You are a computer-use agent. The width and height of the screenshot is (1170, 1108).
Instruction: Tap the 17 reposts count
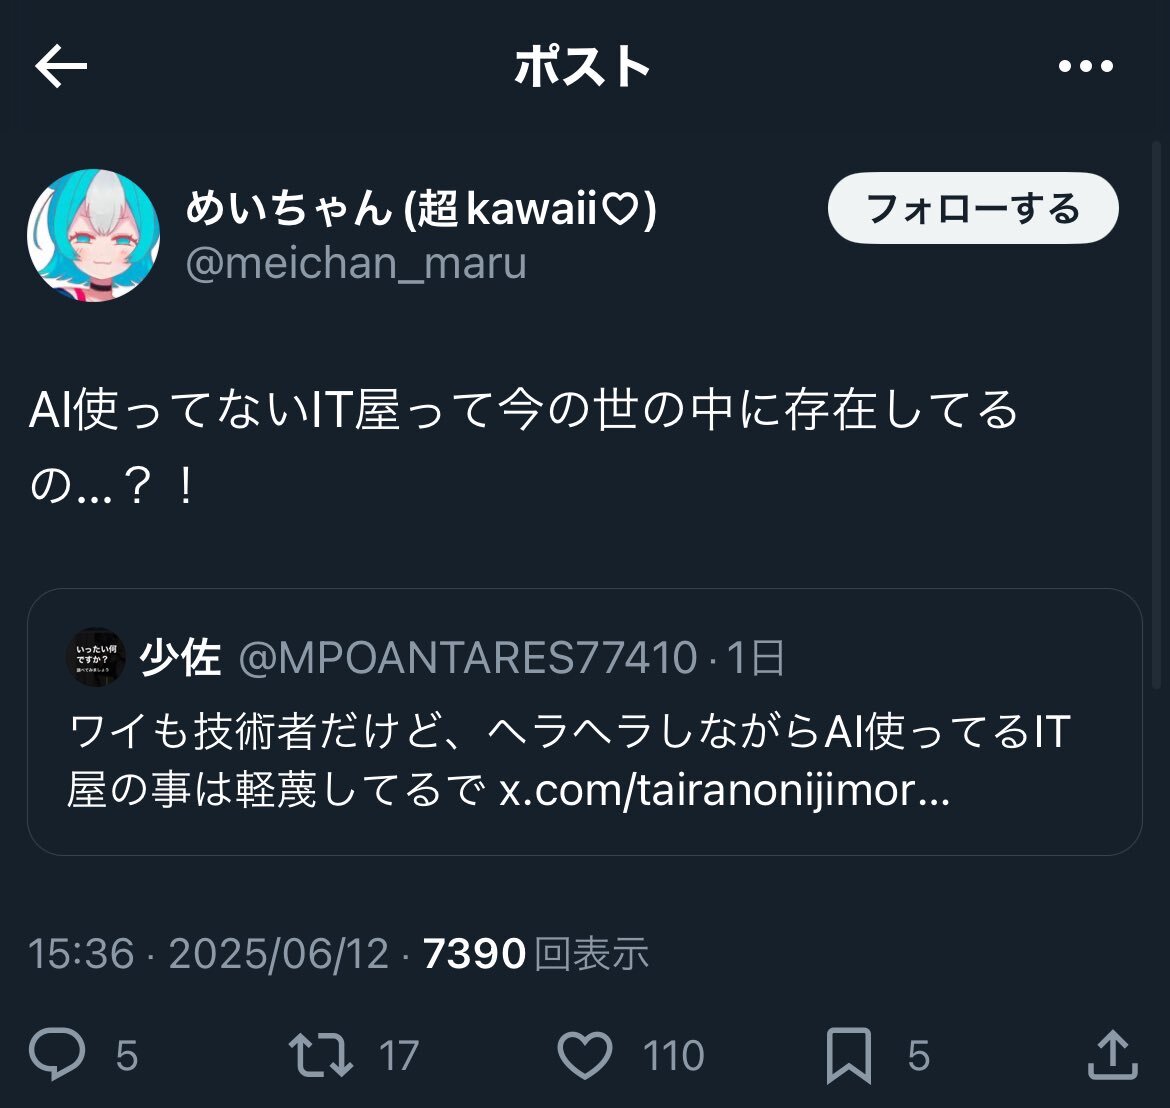[398, 1056]
